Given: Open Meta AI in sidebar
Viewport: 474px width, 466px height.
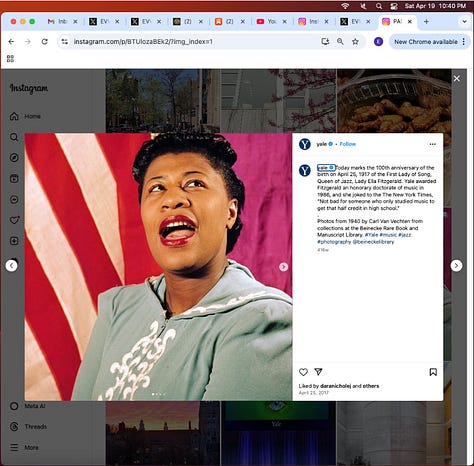Looking at the screenshot, I should click(27, 406).
